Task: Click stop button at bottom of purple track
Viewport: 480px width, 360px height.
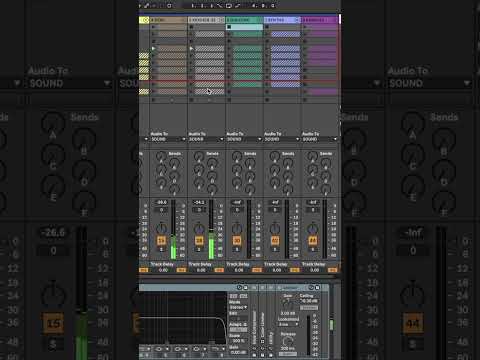Action: [305, 100]
